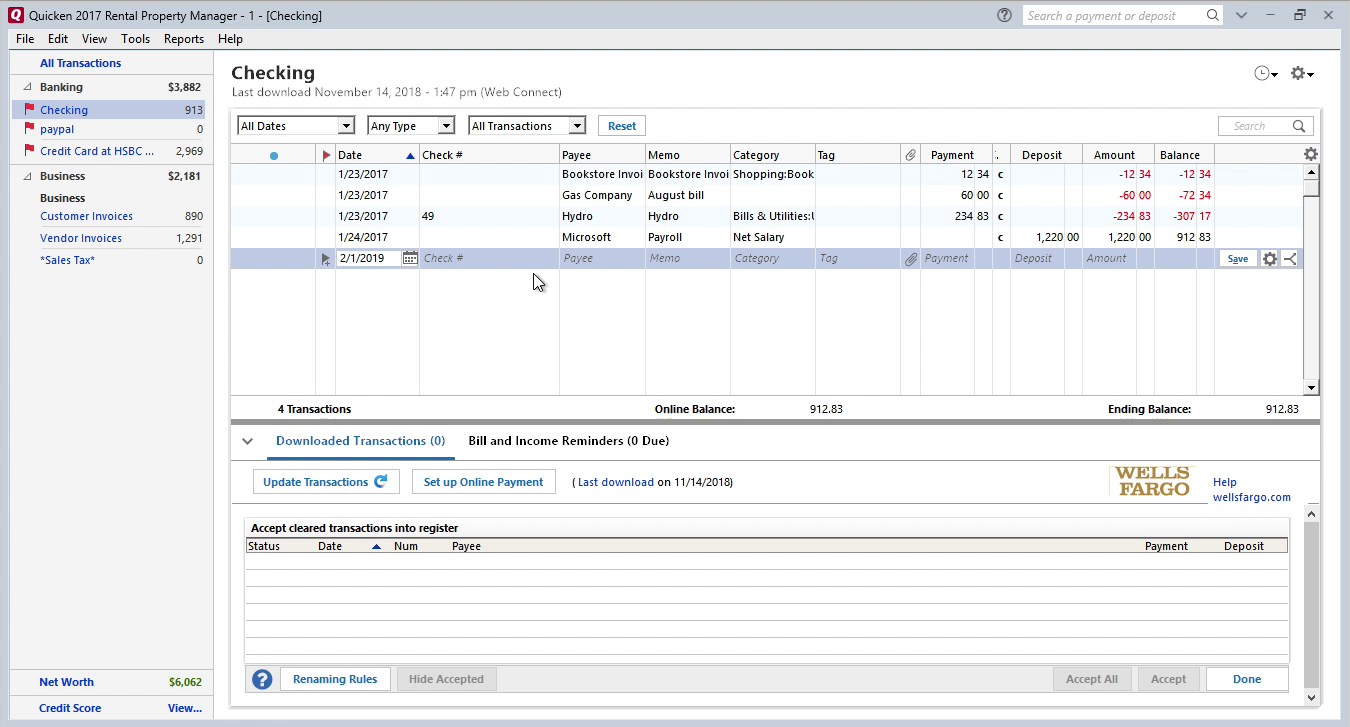This screenshot has height=727, width=1350.
Task: Open Net Worth in sidebar
Action: point(66,682)
